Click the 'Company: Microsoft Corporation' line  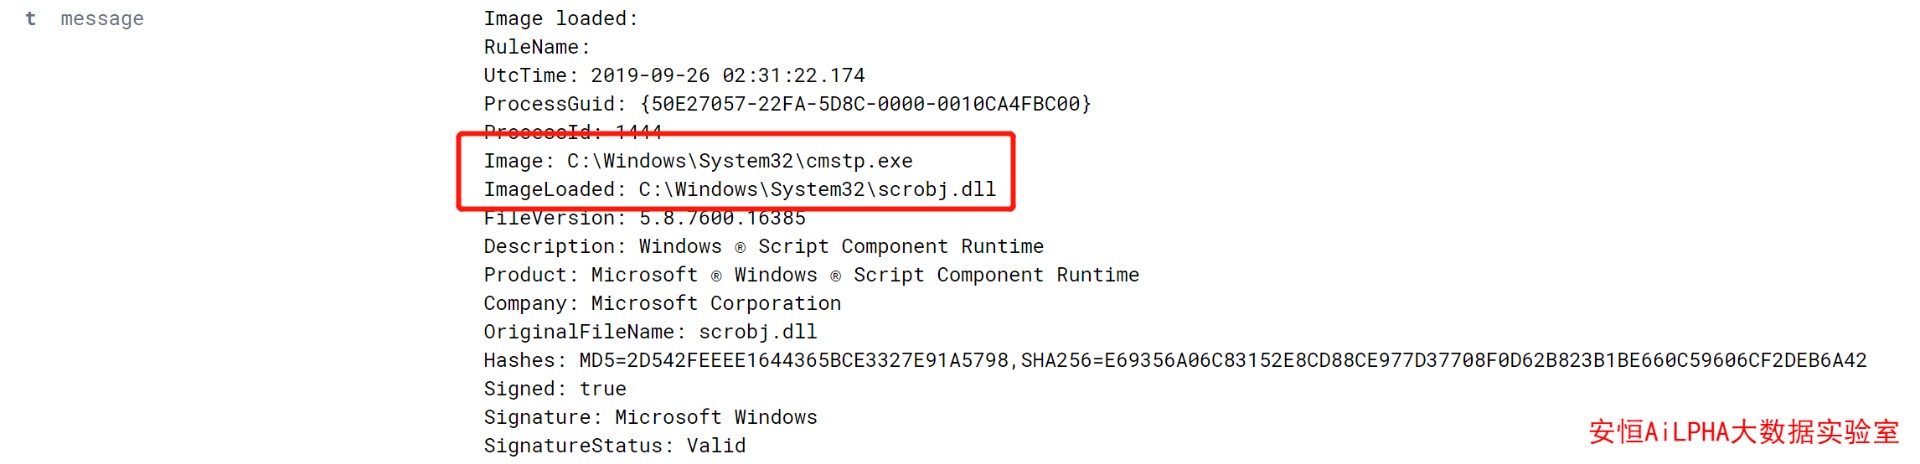pyautogui.click(x=662, y=303)
